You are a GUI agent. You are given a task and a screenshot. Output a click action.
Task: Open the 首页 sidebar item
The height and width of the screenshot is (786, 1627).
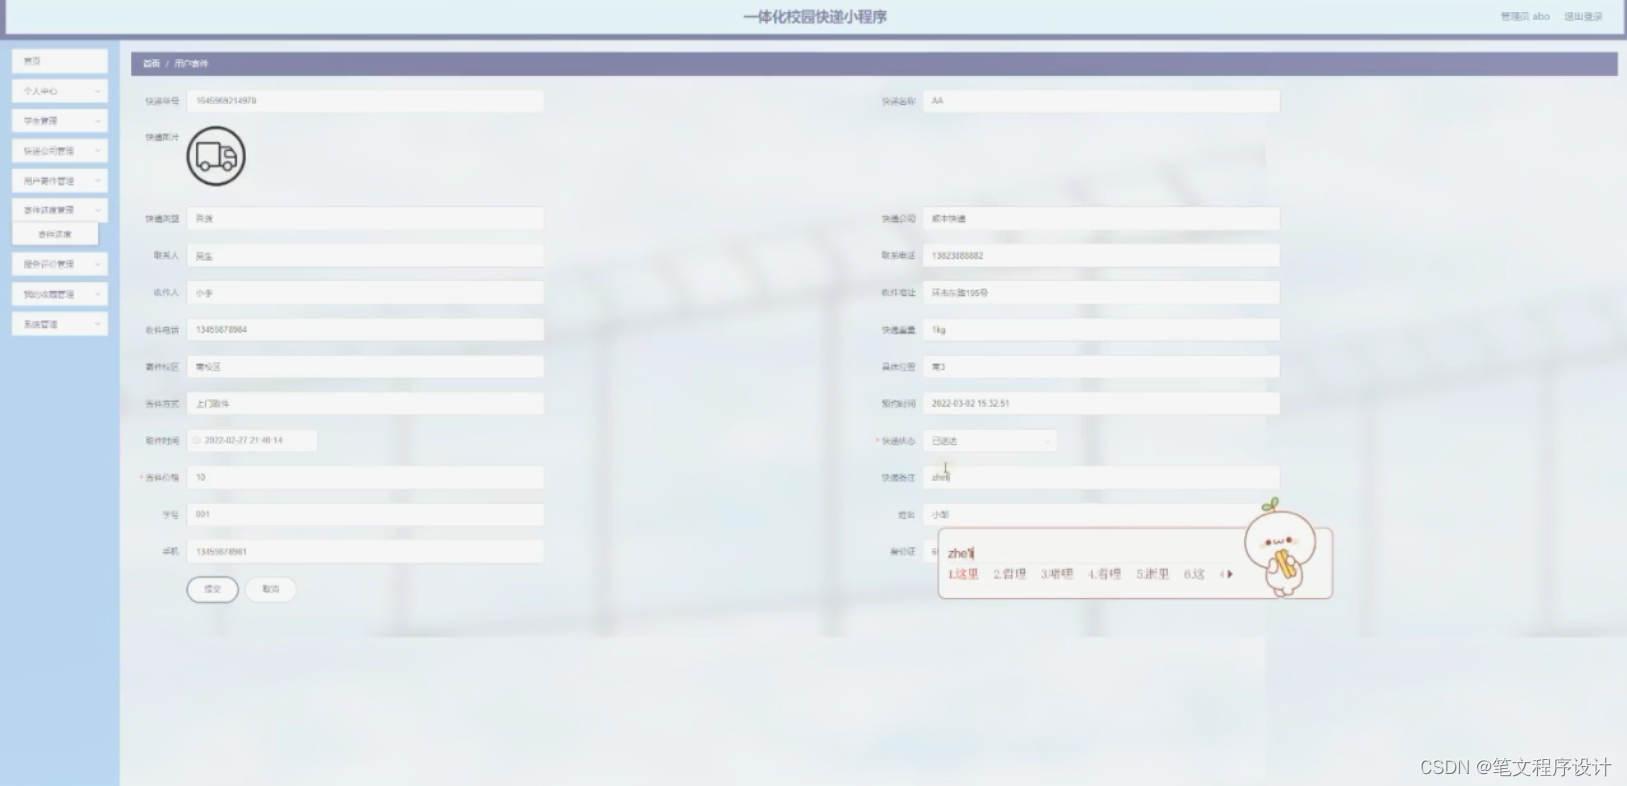point(60,61)
